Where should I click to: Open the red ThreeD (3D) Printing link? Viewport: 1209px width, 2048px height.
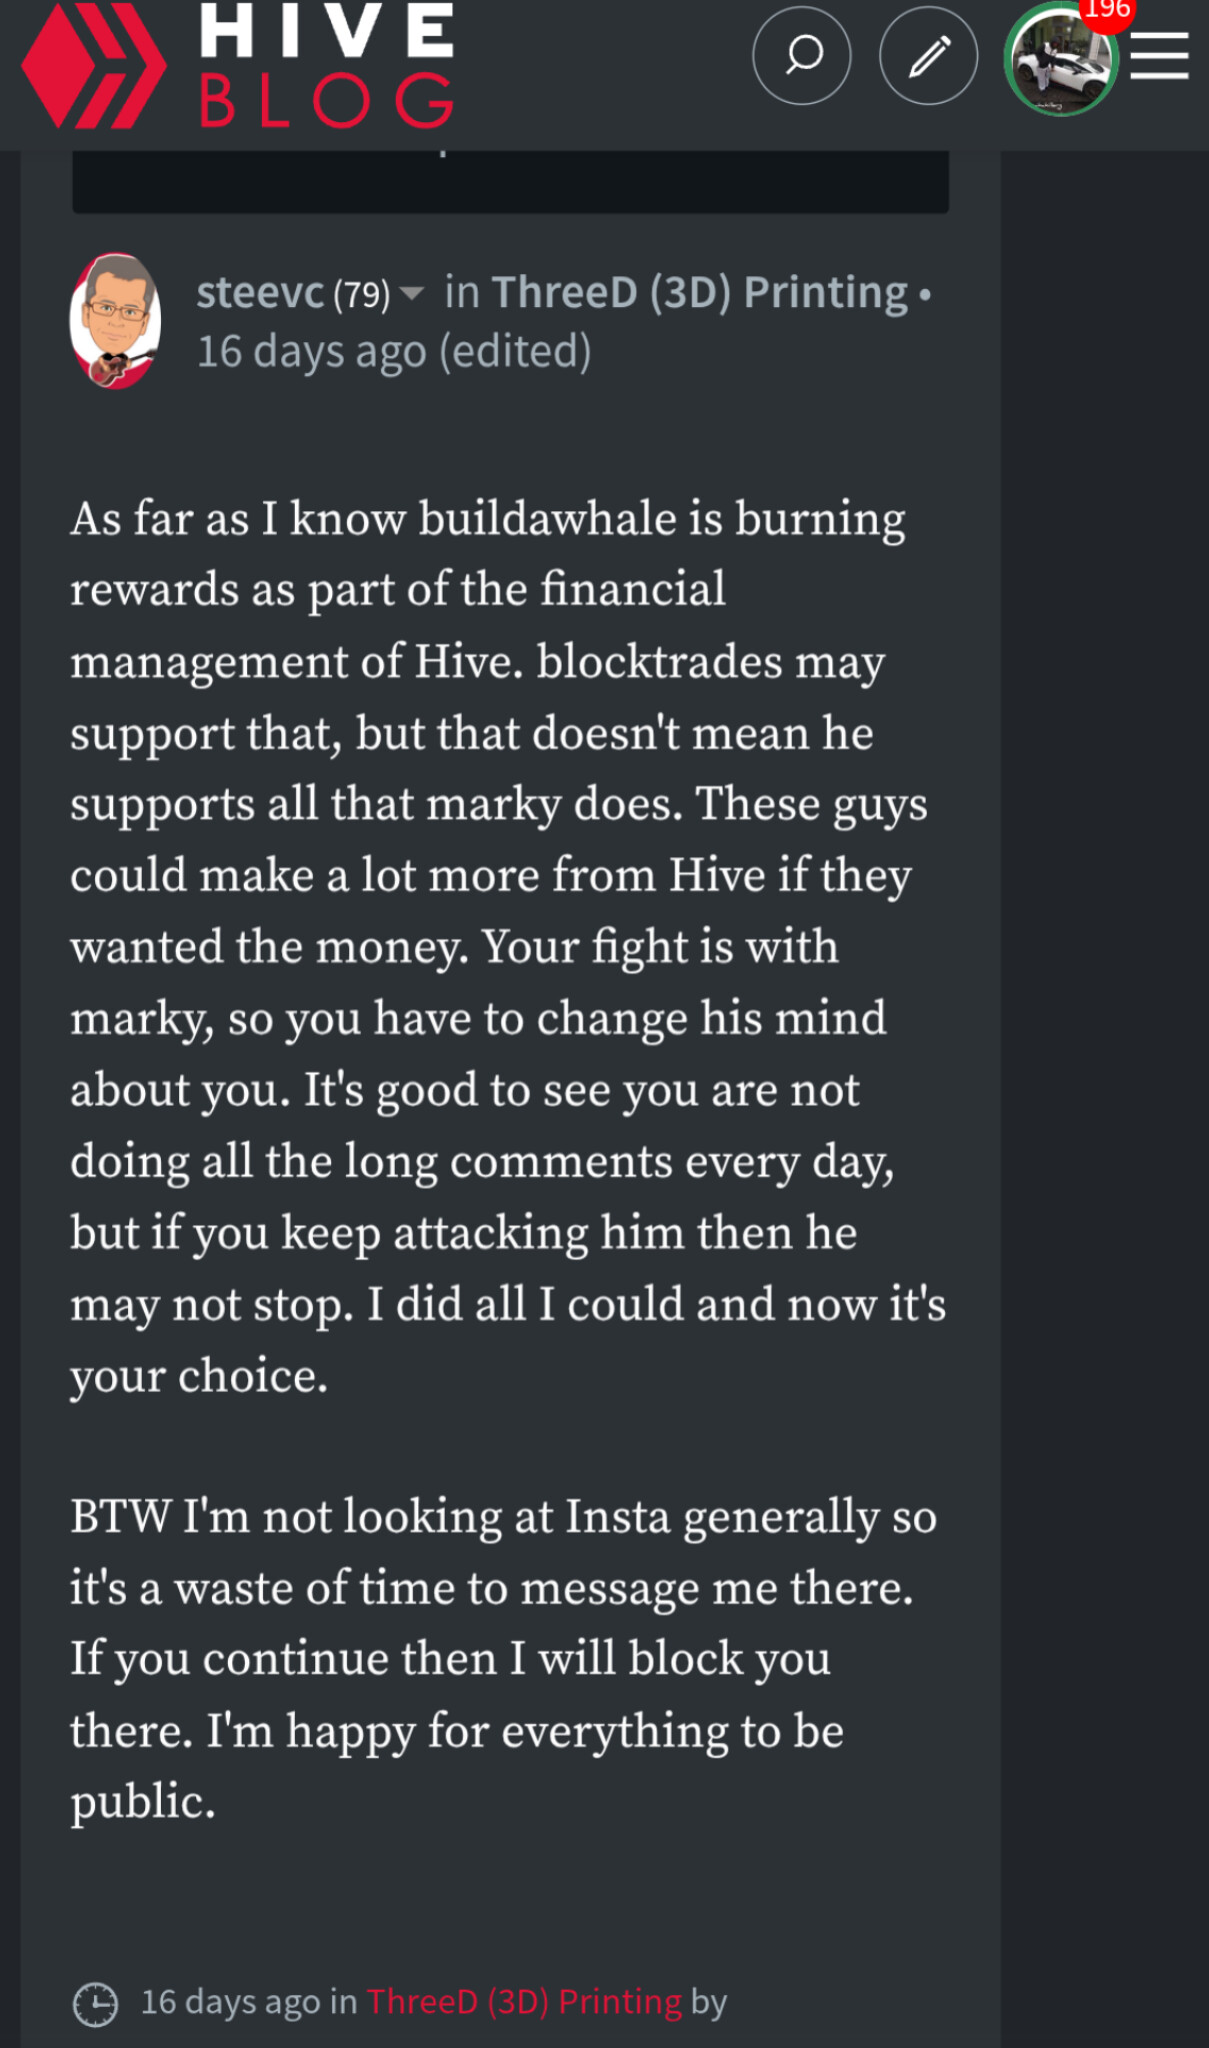coord(524,2002)
